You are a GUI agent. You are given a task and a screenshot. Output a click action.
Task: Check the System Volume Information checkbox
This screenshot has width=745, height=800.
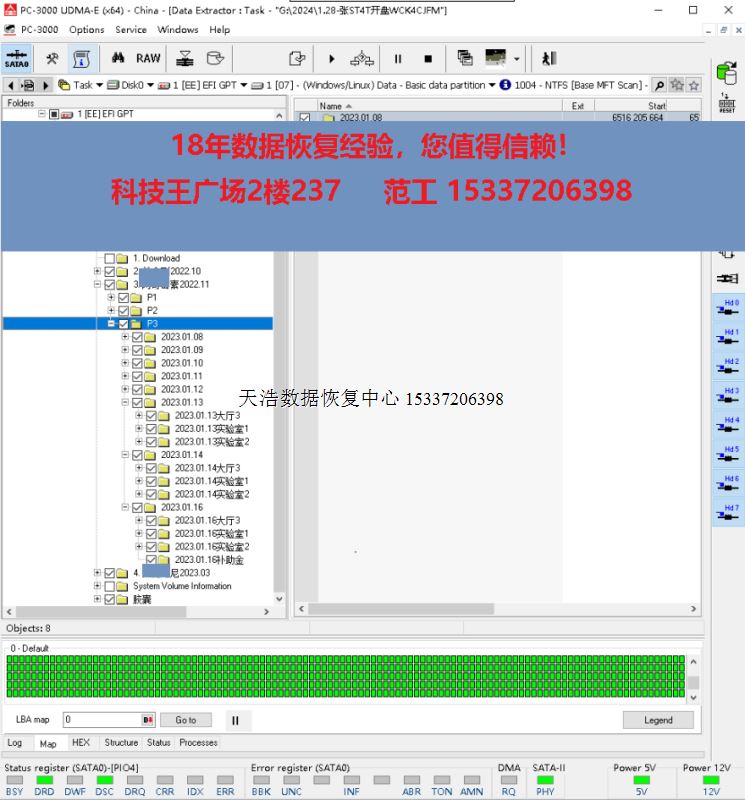pos(110,586)
